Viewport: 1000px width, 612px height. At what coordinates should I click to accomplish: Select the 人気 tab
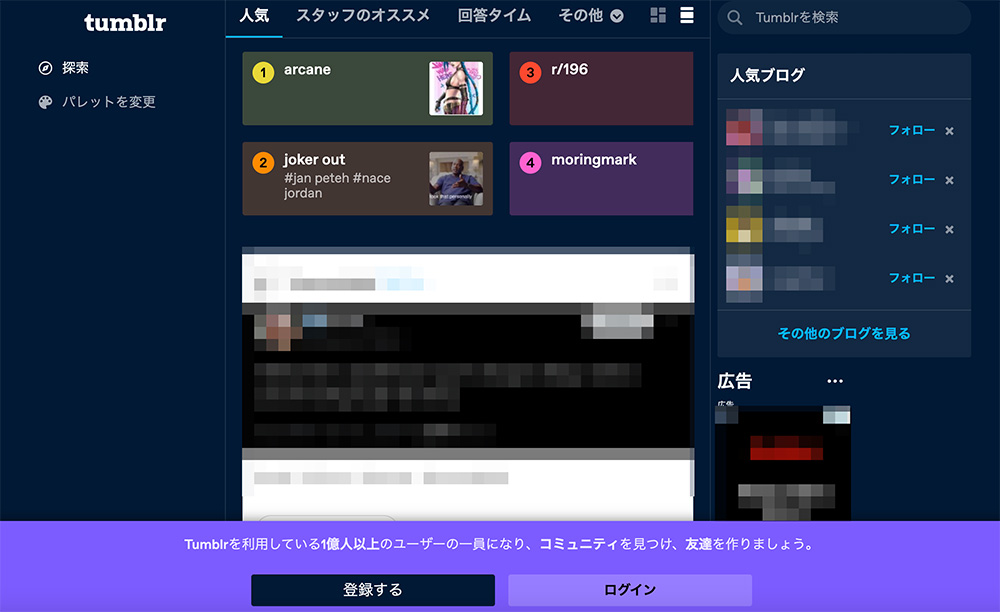[x=254, y=15]
